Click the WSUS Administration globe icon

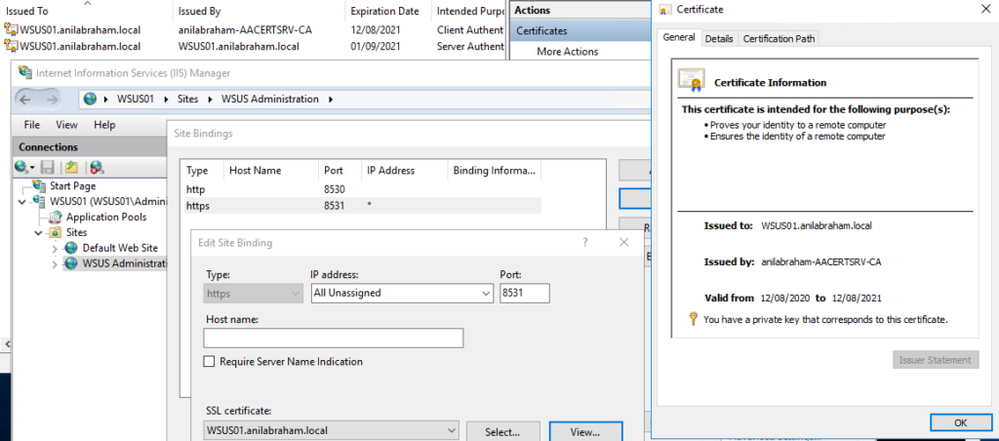pyautogui.click(x=71, y=263)
